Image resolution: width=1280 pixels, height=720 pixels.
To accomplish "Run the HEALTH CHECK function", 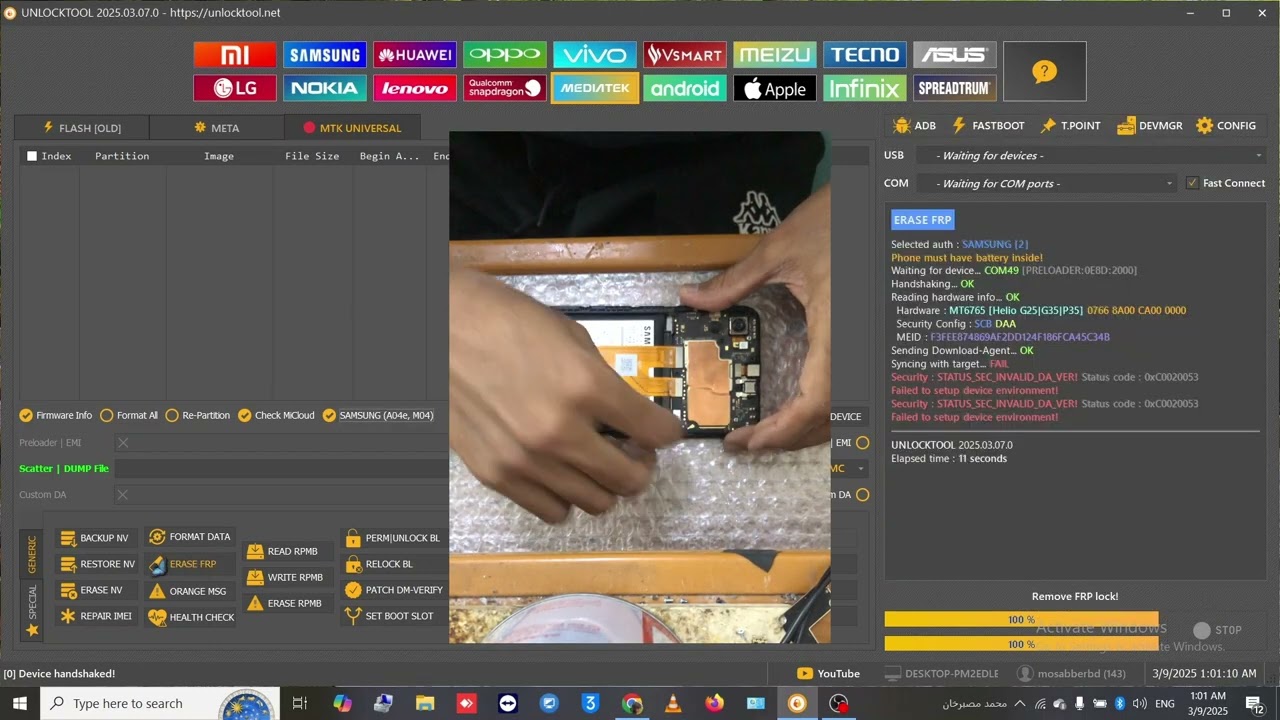I will coord(192,617).
